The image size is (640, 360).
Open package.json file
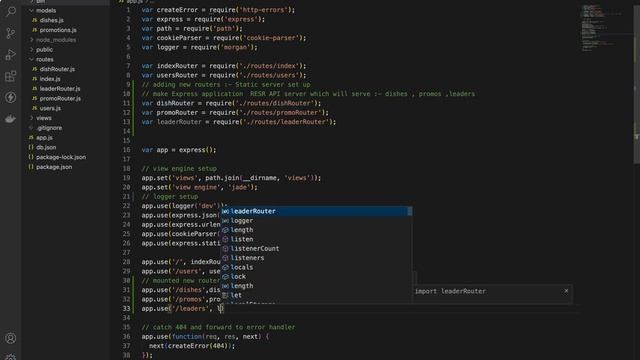tap(54, 167)
